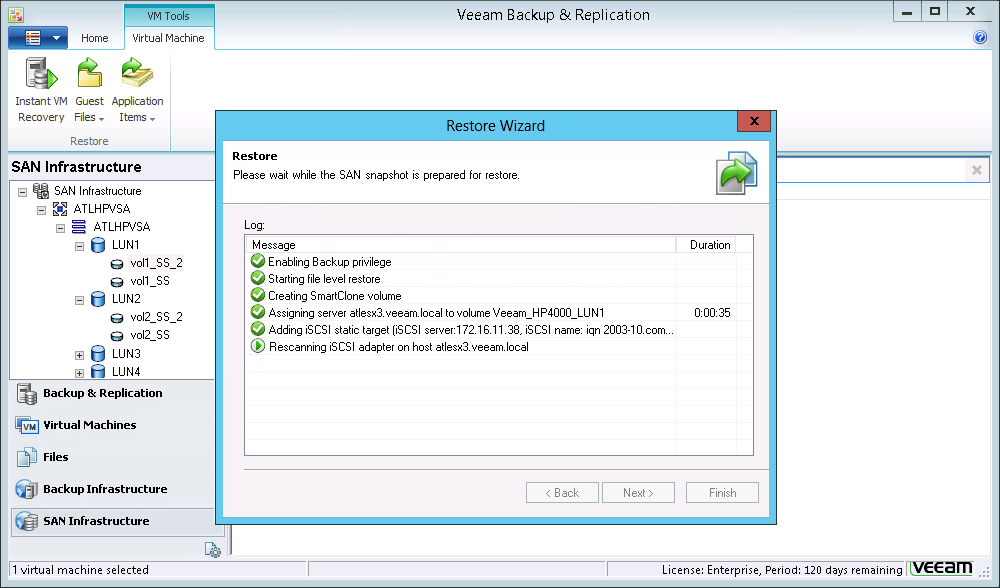Viewport: 1000px width, 588px height.
Task: Click Virtual Machines pane VM icon
Action: (x=27, y=426)
